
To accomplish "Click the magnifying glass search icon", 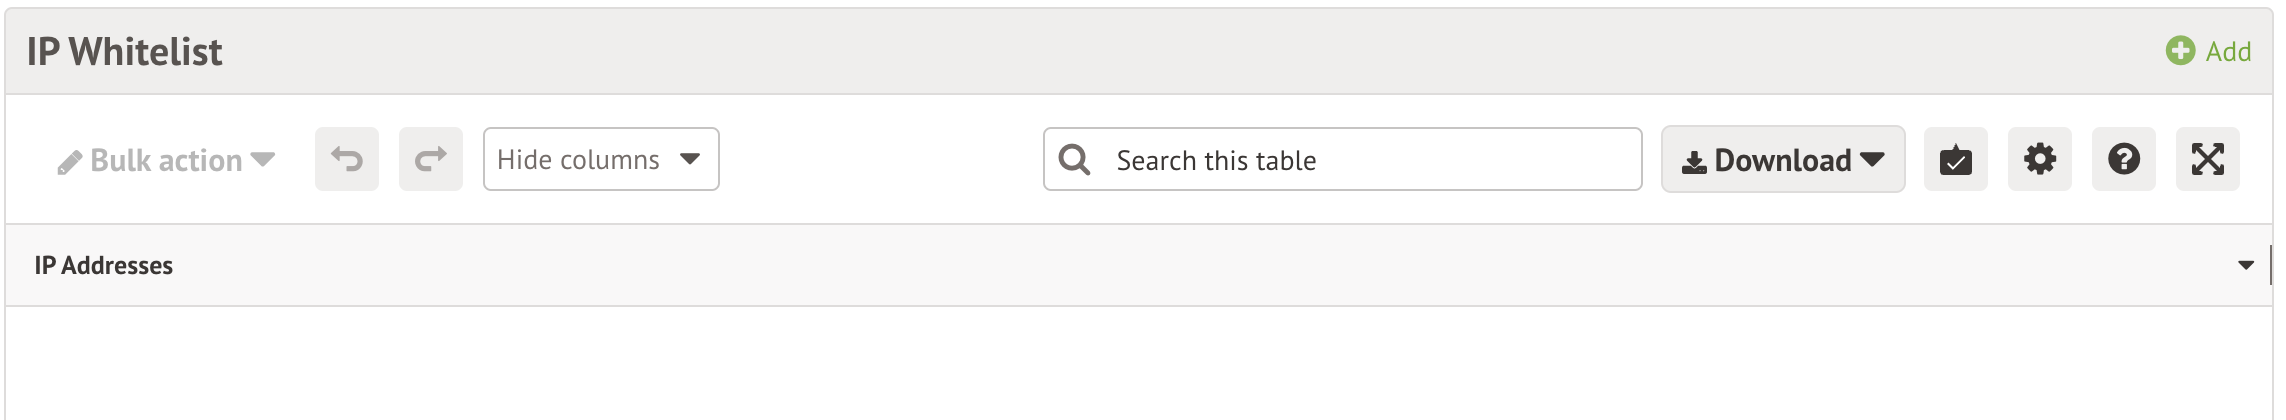I will click(x=1074, y=160).
